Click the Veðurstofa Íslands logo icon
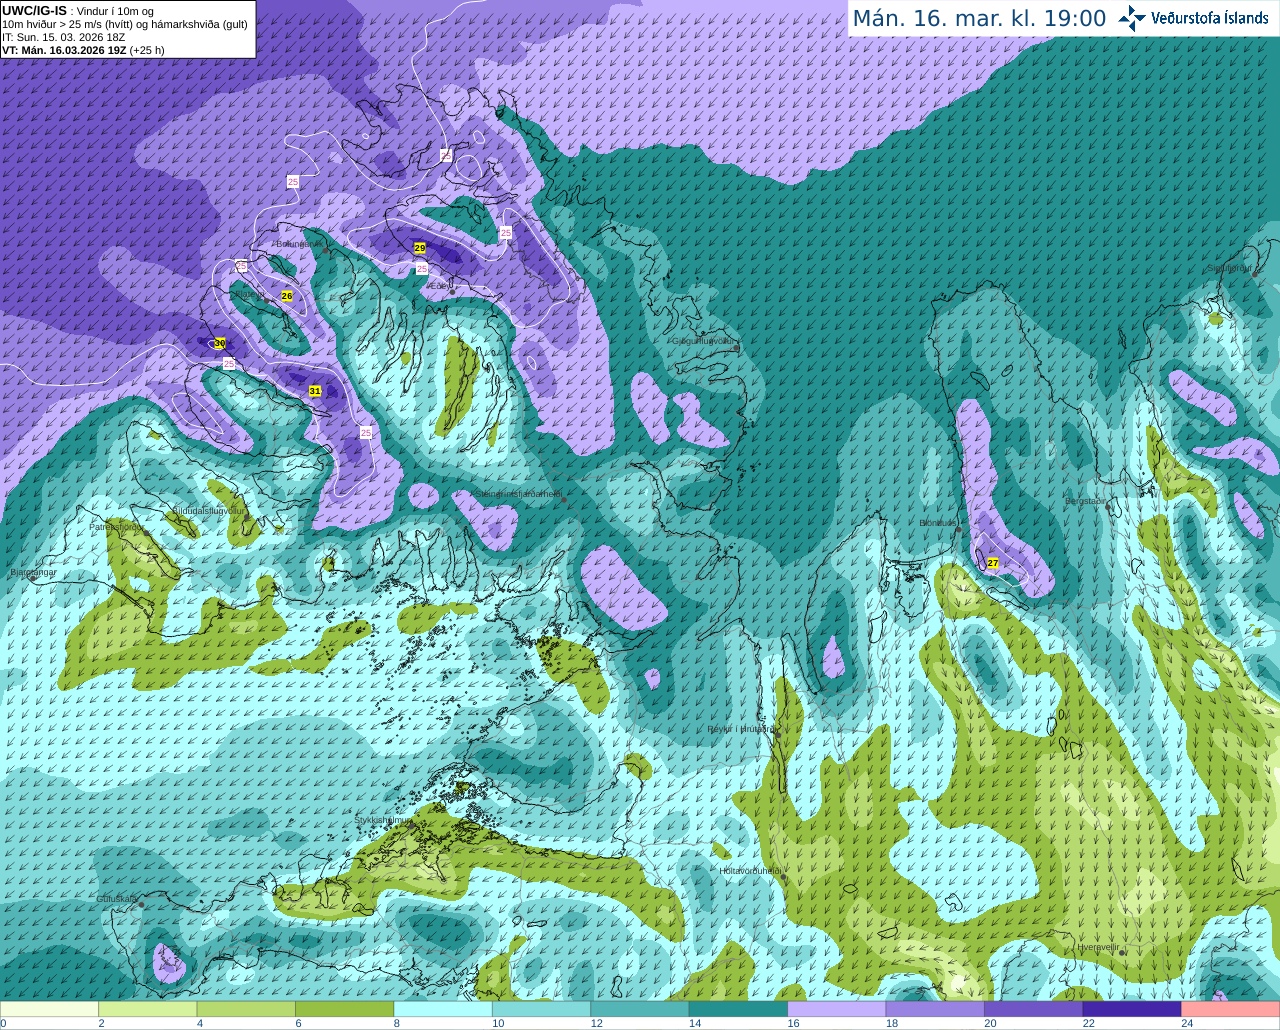Image resolution: width=1280 pixels, height=1030 pixels. tap(1132, 18)
